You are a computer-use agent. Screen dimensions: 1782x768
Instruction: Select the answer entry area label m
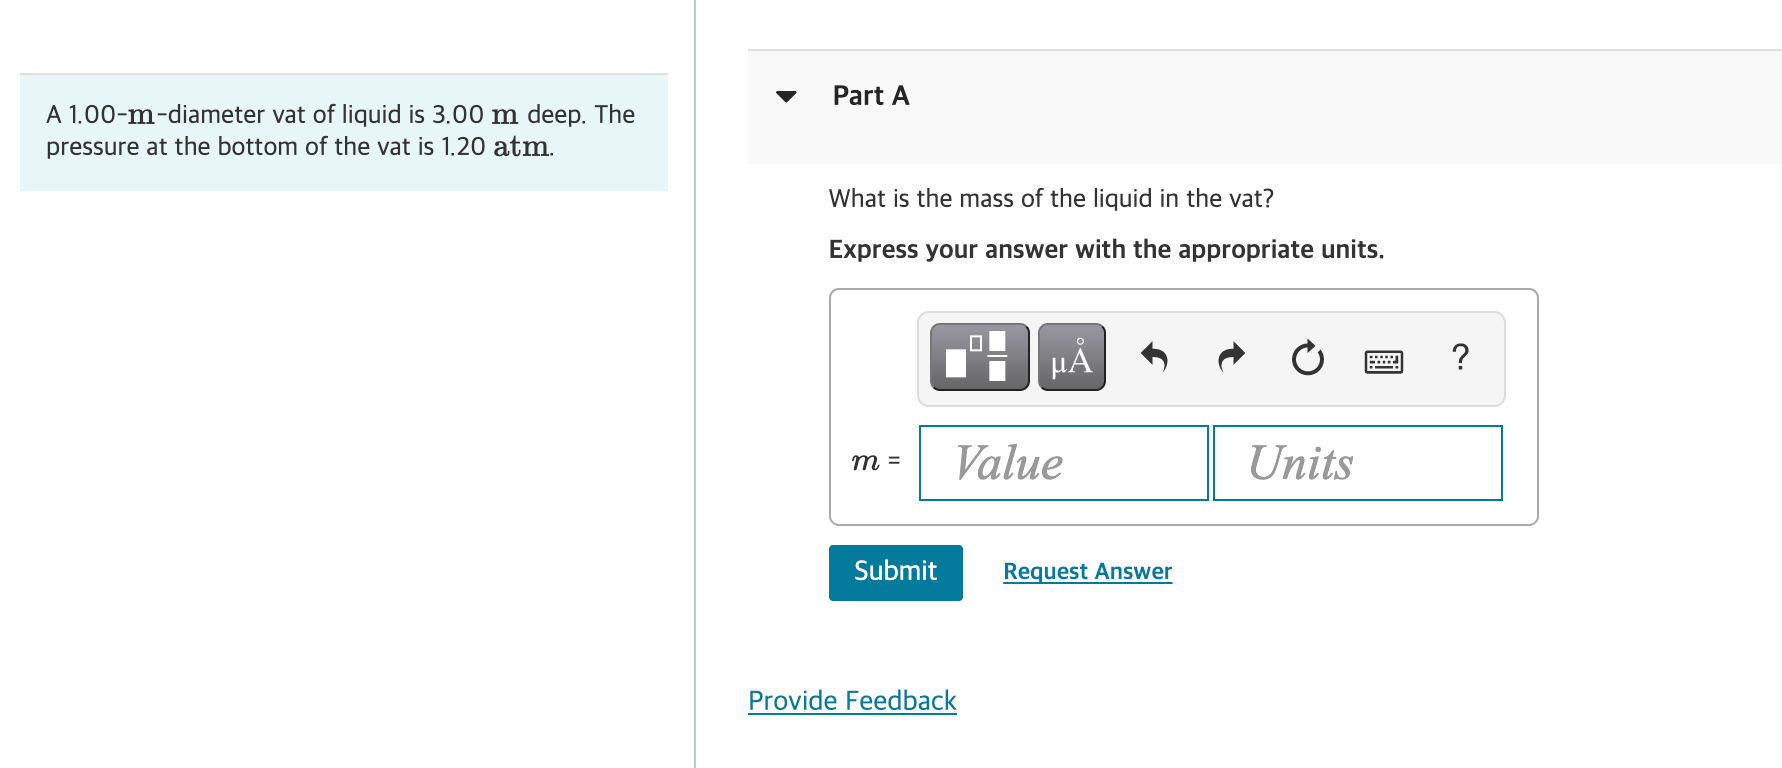[873, 462]
